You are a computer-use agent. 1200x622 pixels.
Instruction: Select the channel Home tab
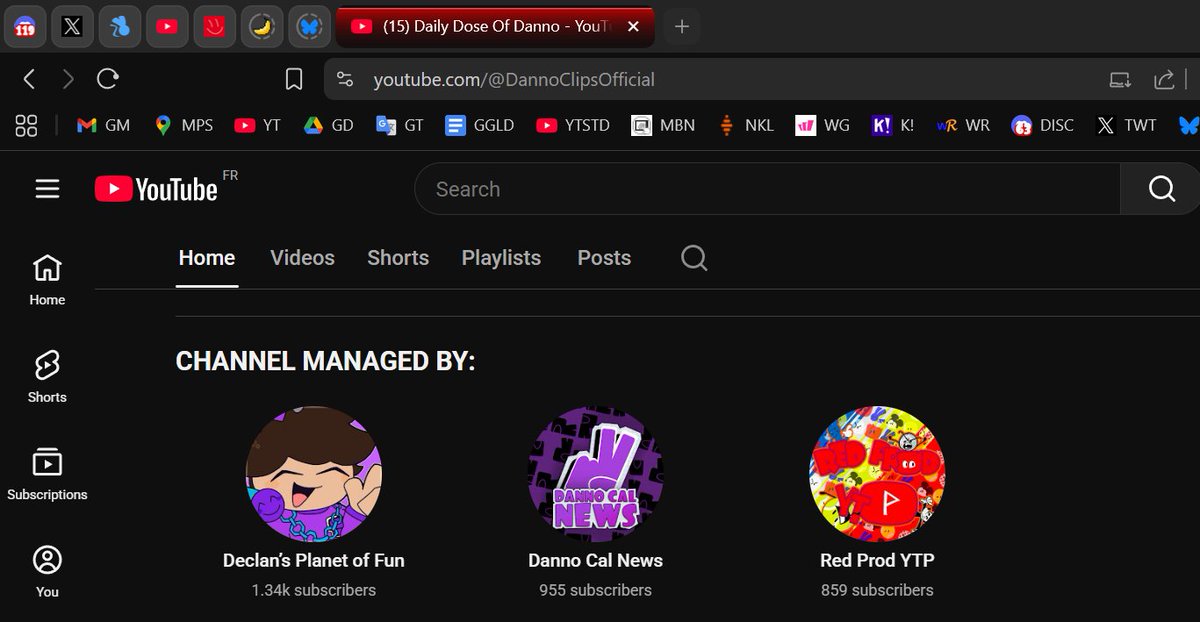pyautogui.click(x=207, y=258)
